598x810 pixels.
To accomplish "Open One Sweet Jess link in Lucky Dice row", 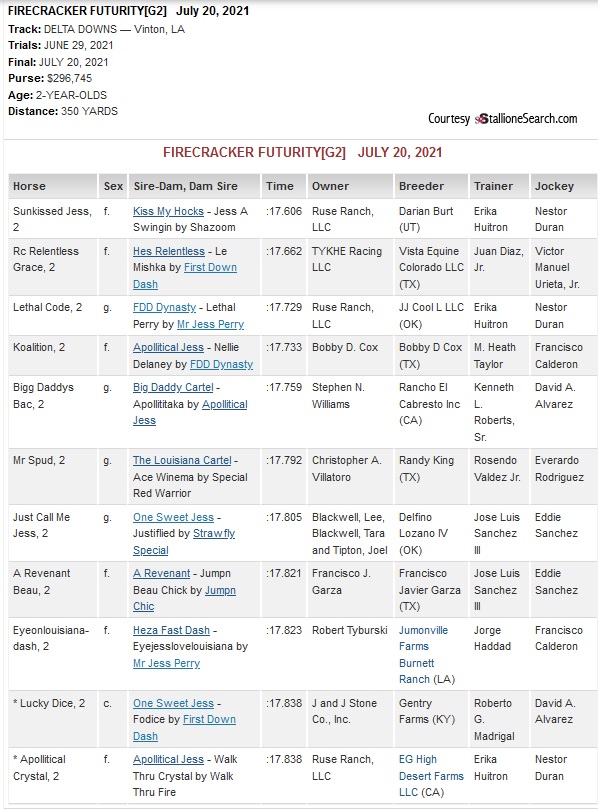I will (x=173, y=703).
